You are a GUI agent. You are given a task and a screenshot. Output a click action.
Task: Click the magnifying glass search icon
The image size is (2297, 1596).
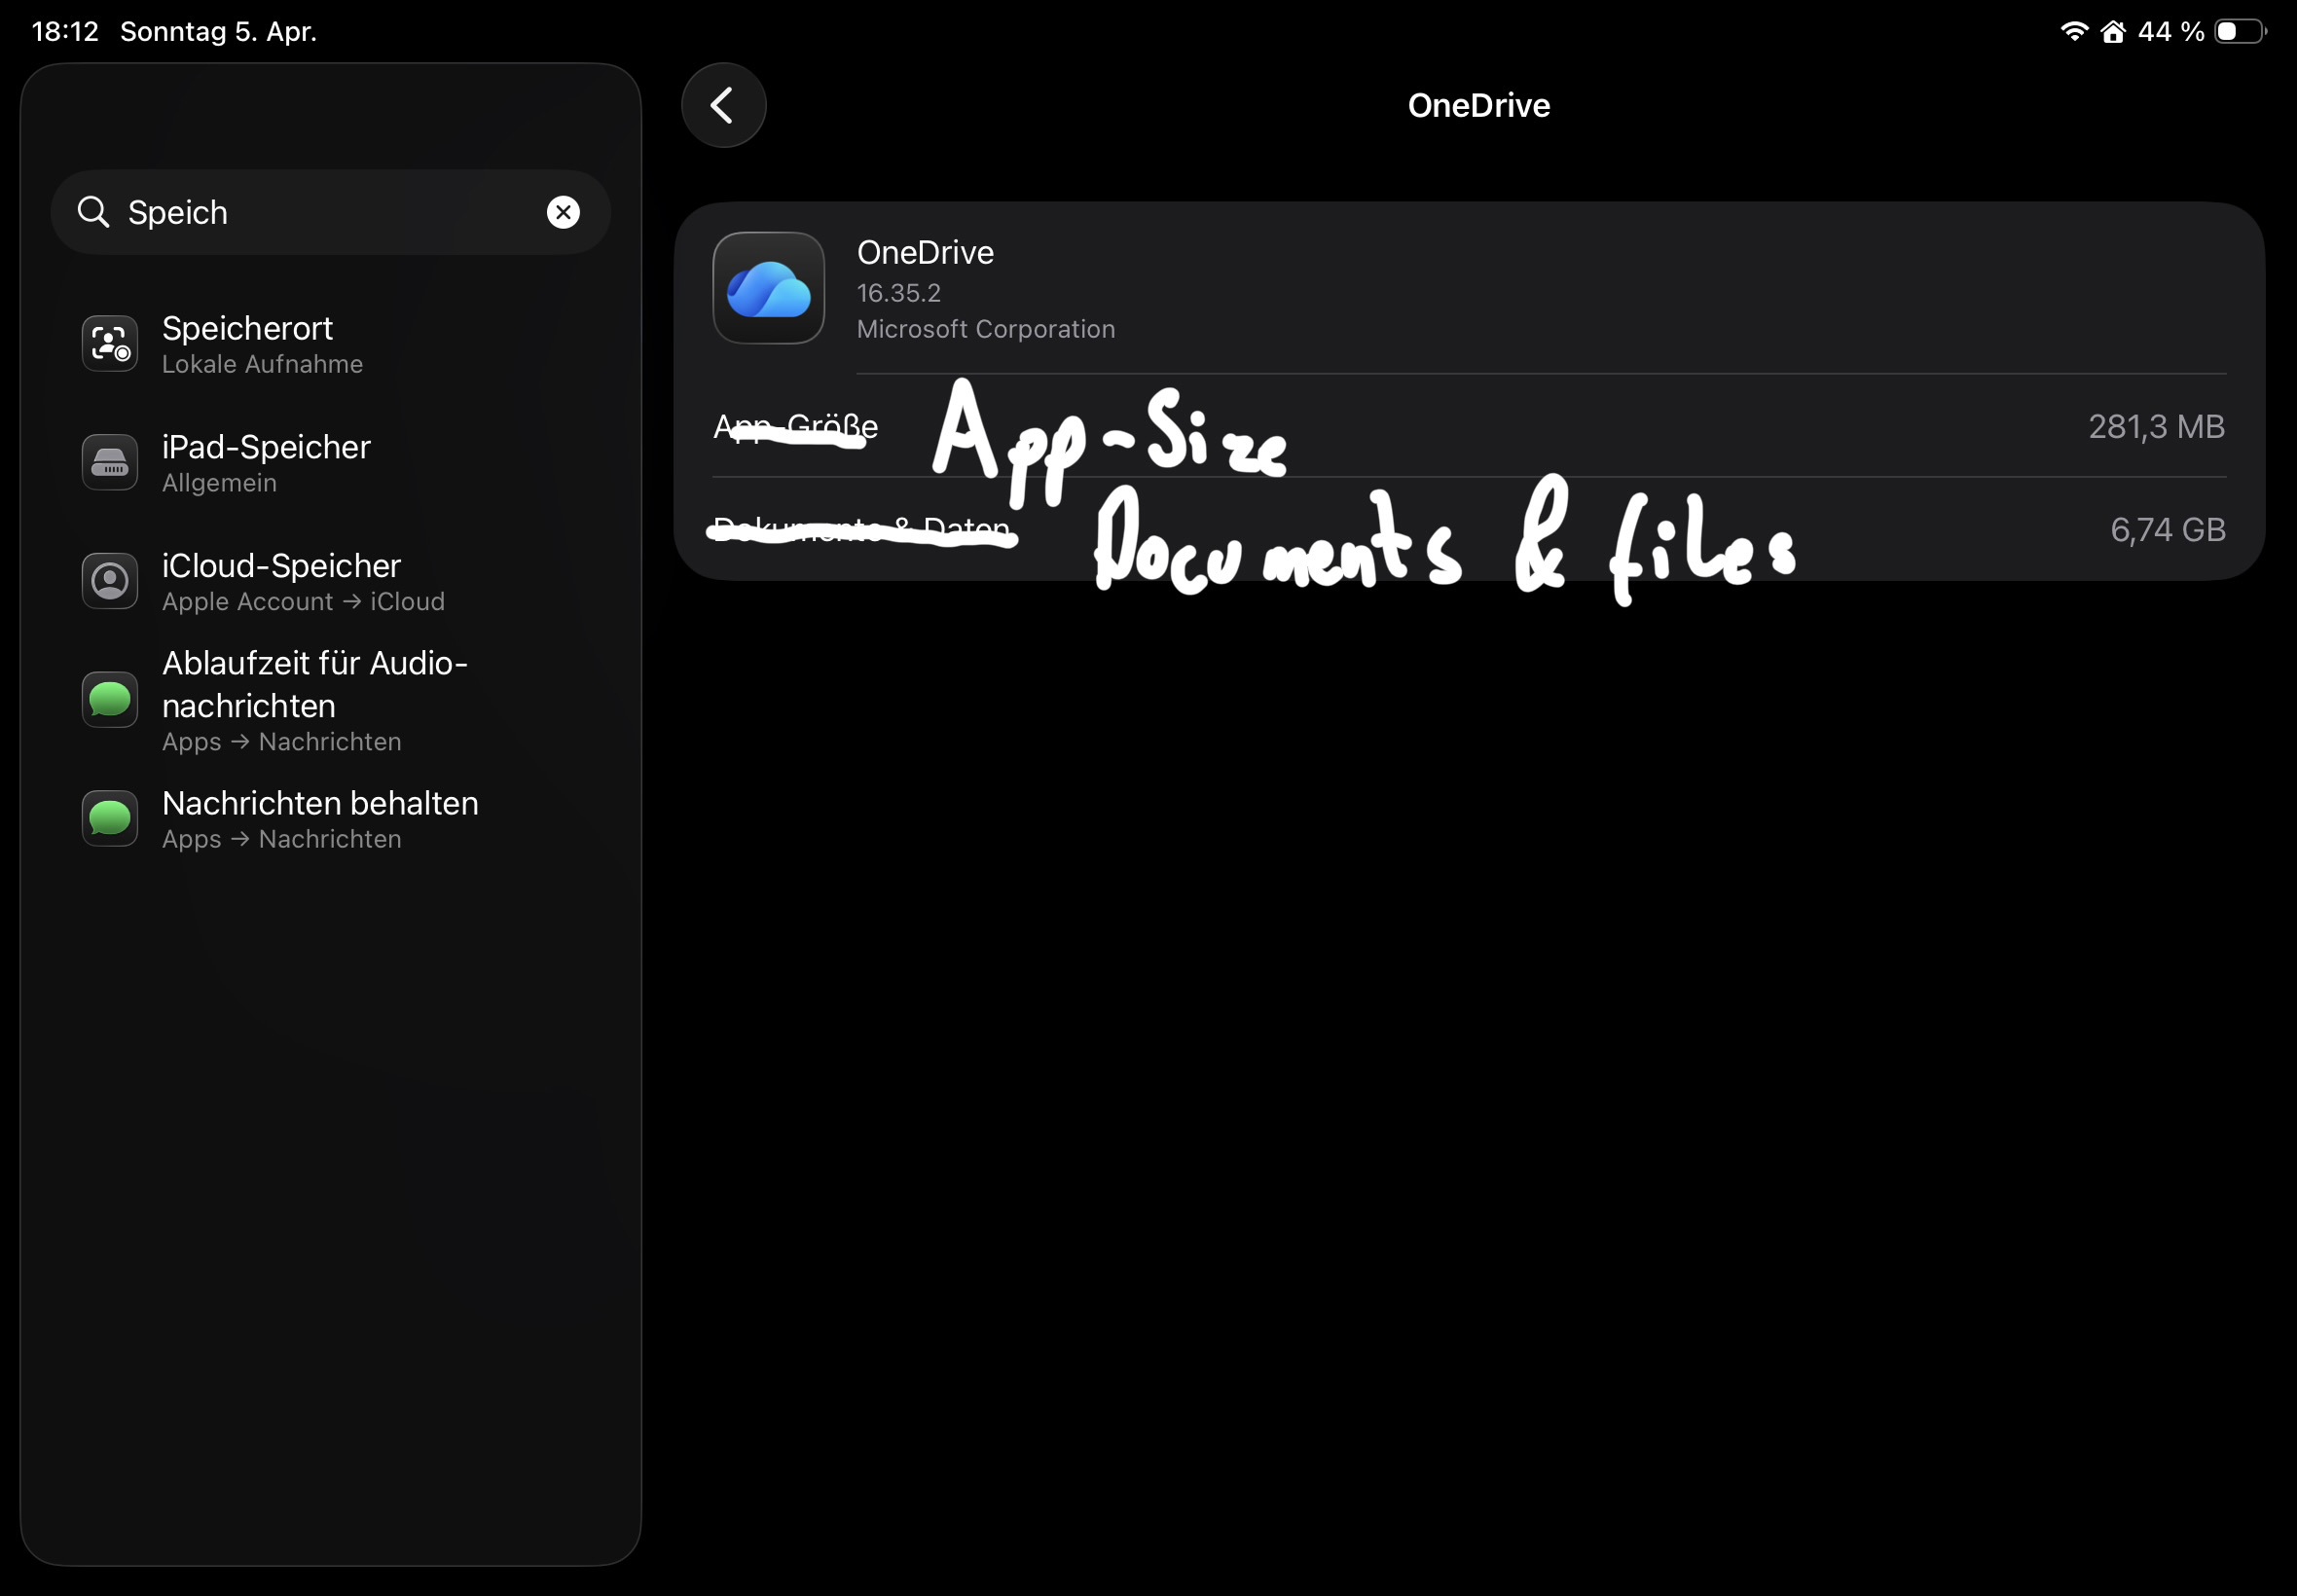(x=93, y=212)
